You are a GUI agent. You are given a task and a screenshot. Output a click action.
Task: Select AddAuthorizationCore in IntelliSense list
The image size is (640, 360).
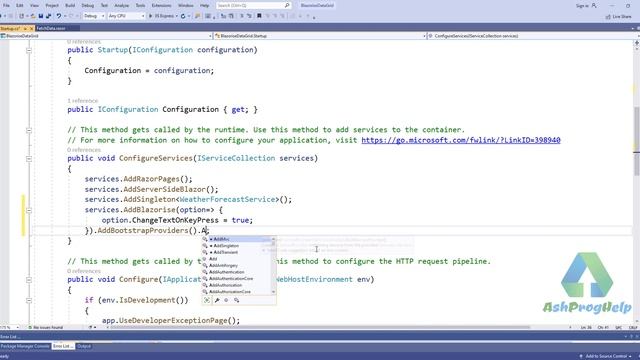(237, 291)
